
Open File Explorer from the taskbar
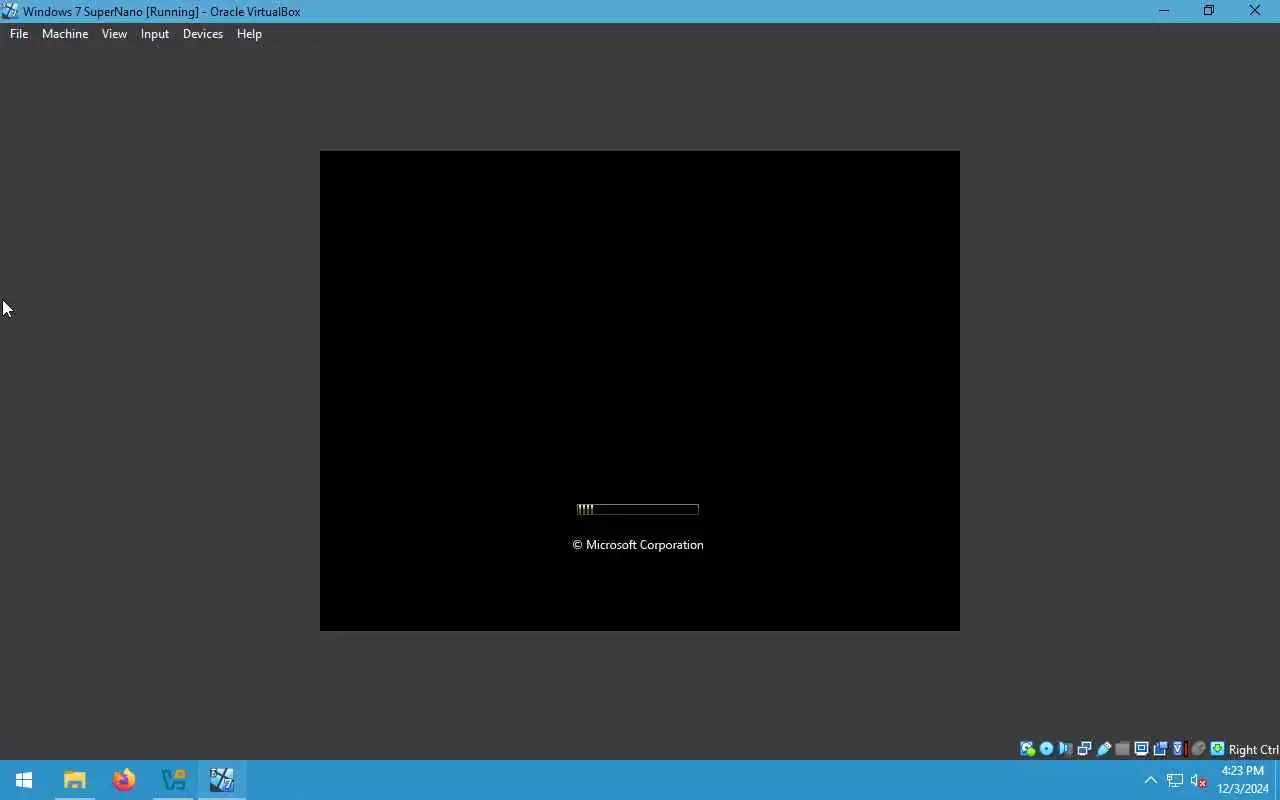tap(75, 780)
